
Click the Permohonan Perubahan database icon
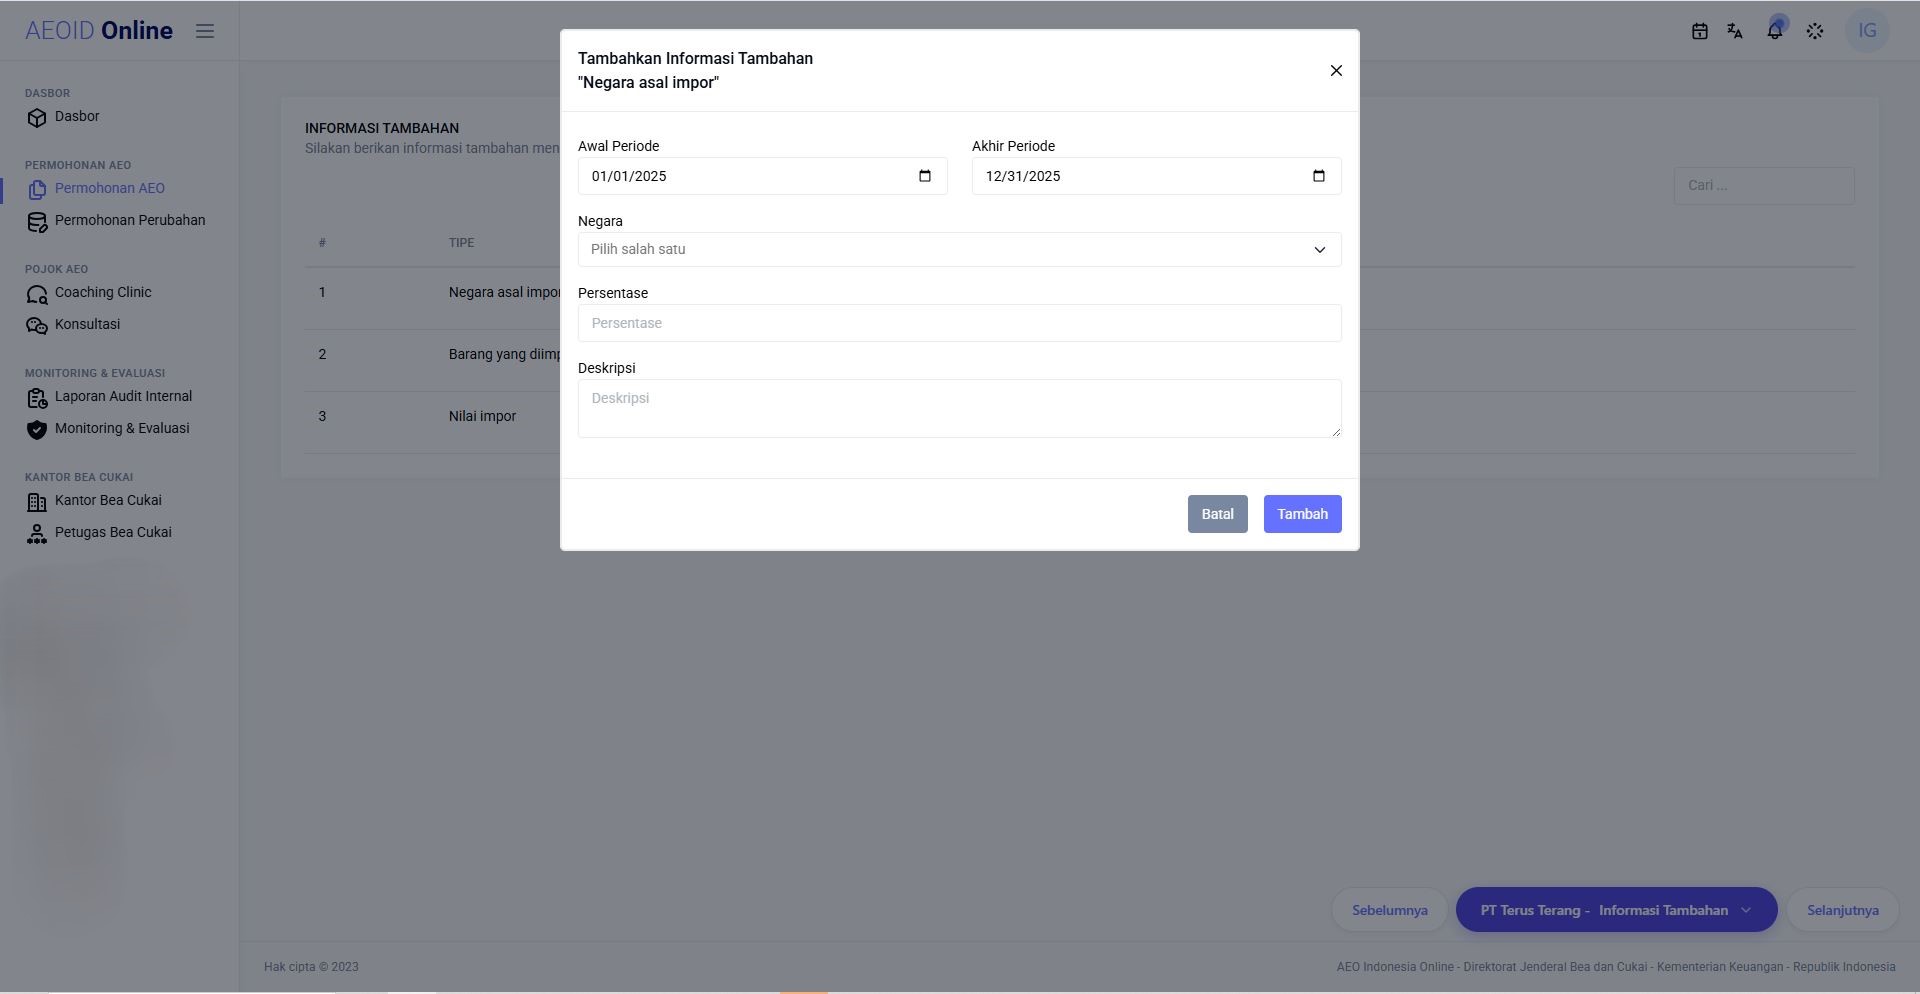pos(37,222)
